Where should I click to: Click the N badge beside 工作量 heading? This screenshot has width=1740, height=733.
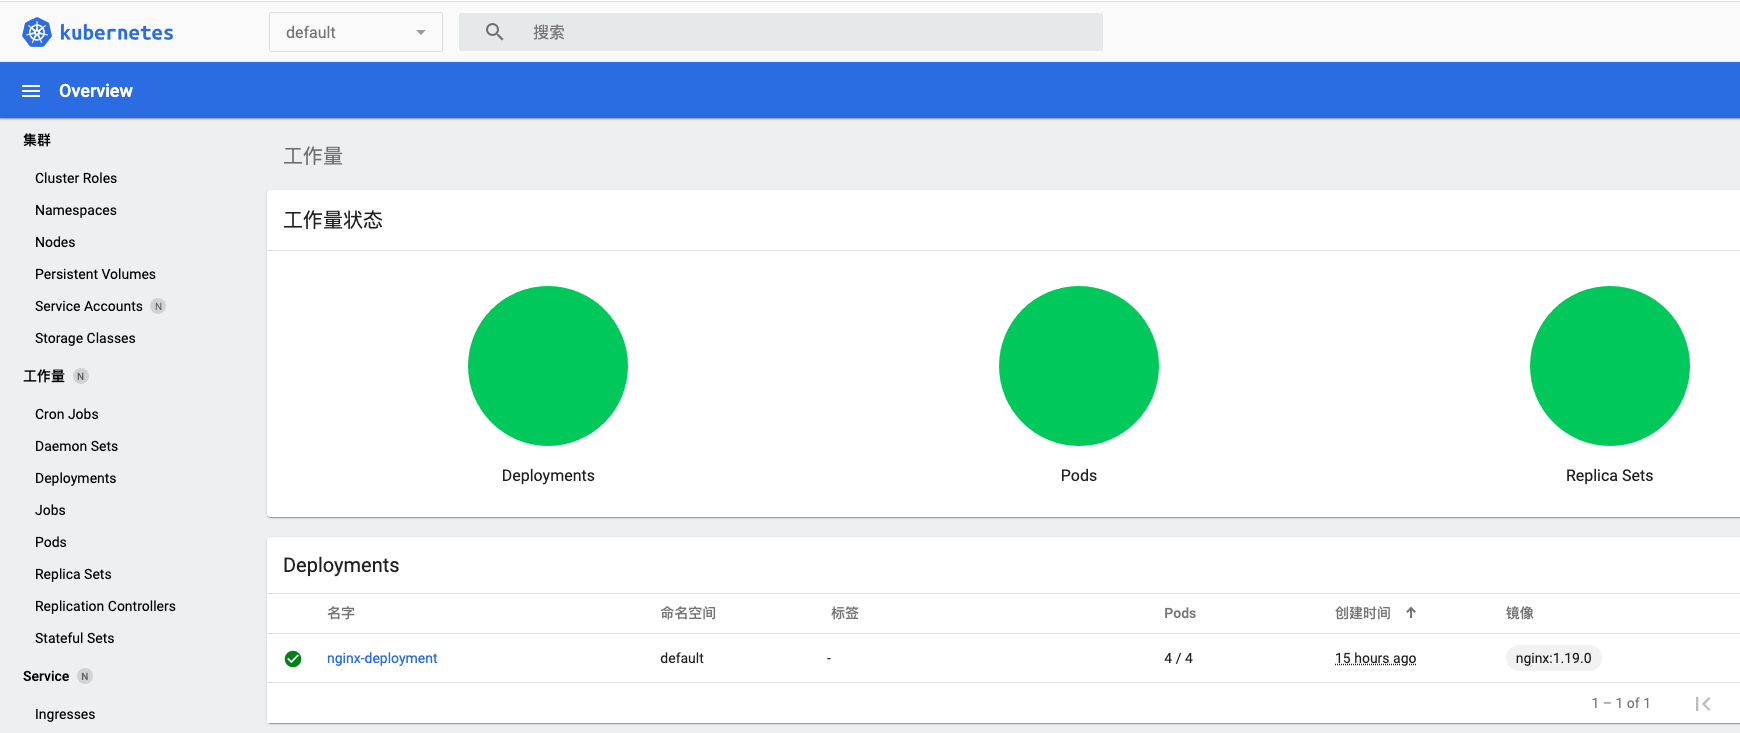click(81, 376)
